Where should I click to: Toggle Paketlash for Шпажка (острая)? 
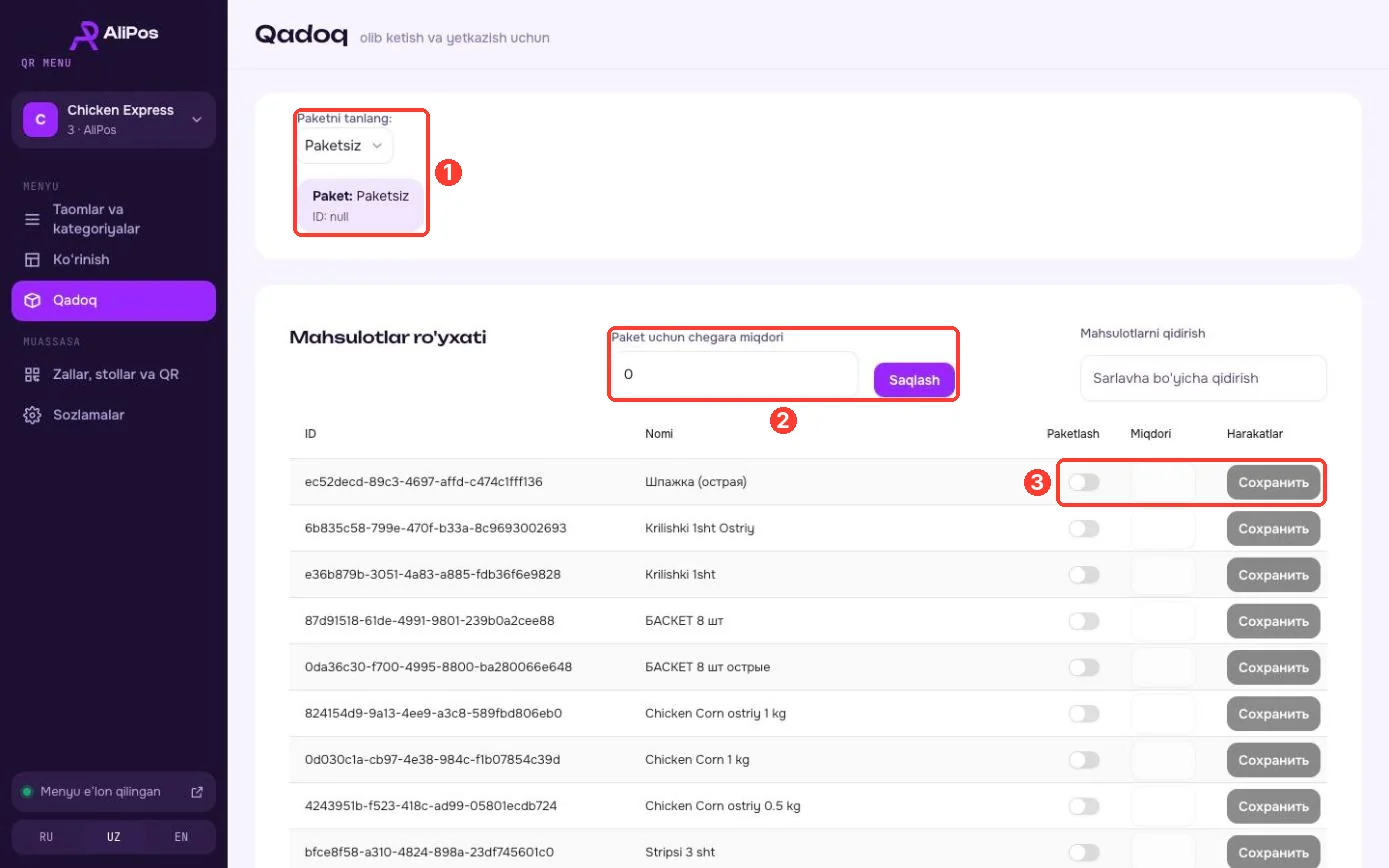coord(1084,482)
